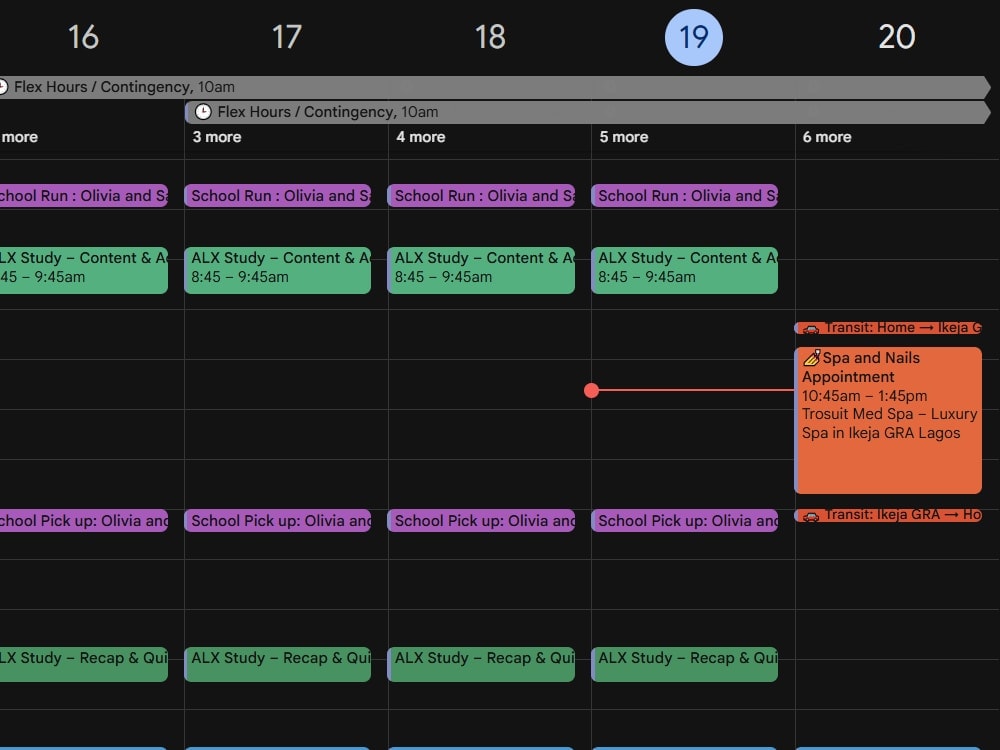This screenshot has width=1000, height=750.
Task: Open School Run event on day 17
Action: click(277, 196)
